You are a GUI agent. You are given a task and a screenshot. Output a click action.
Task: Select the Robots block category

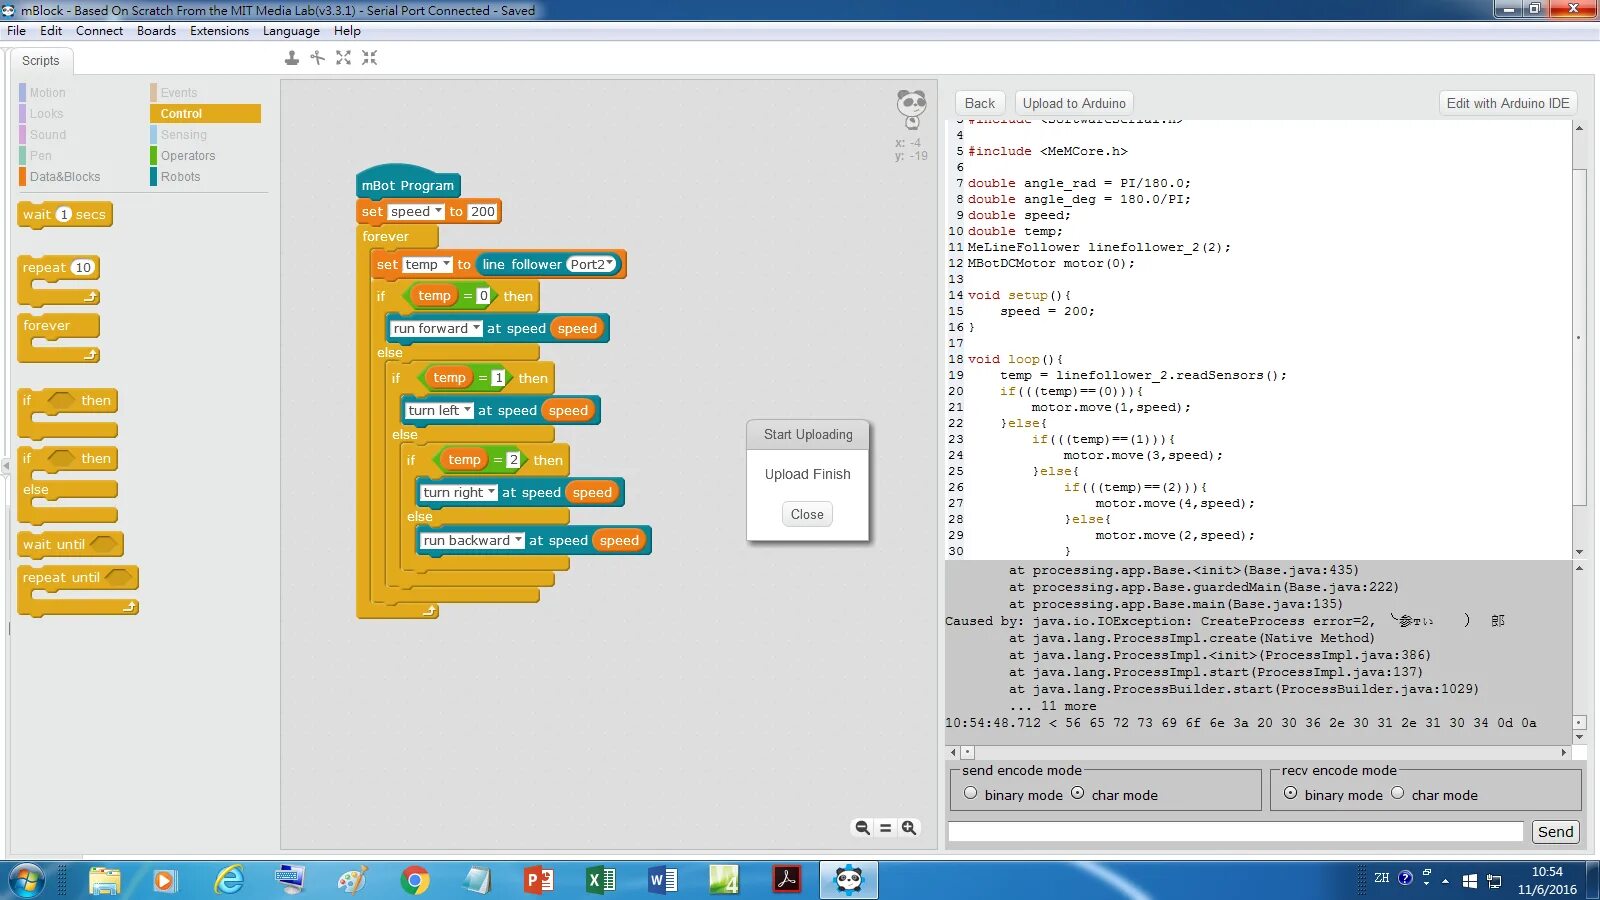(205, 177)
